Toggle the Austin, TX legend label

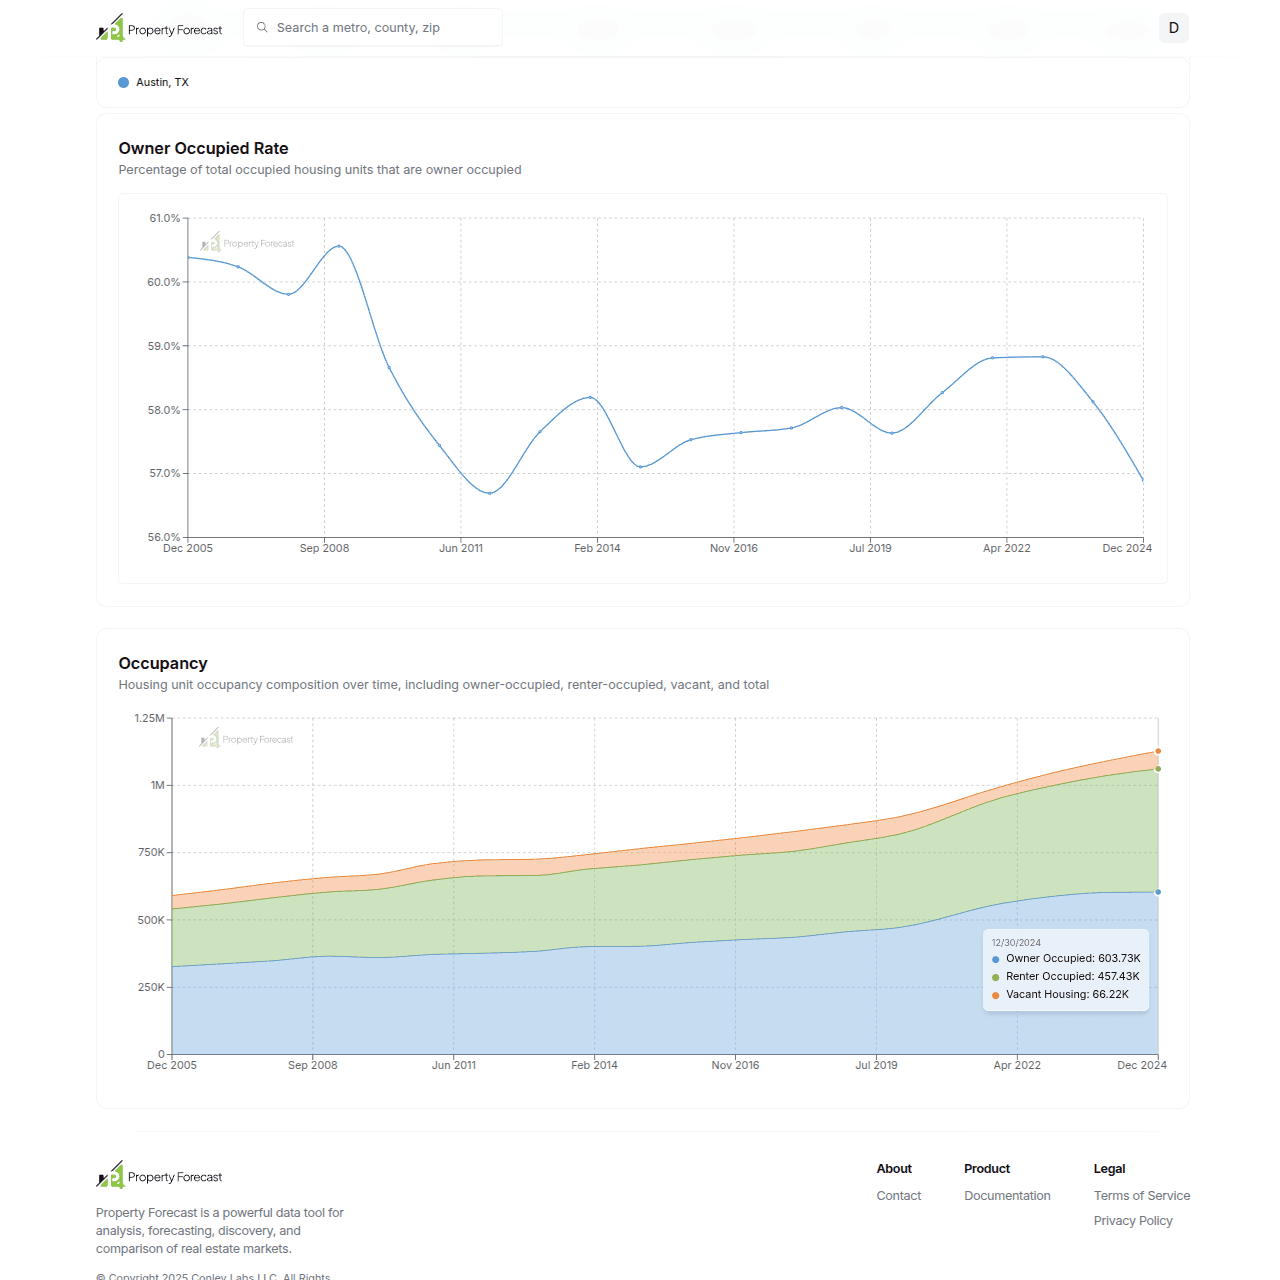coord(162,83)
